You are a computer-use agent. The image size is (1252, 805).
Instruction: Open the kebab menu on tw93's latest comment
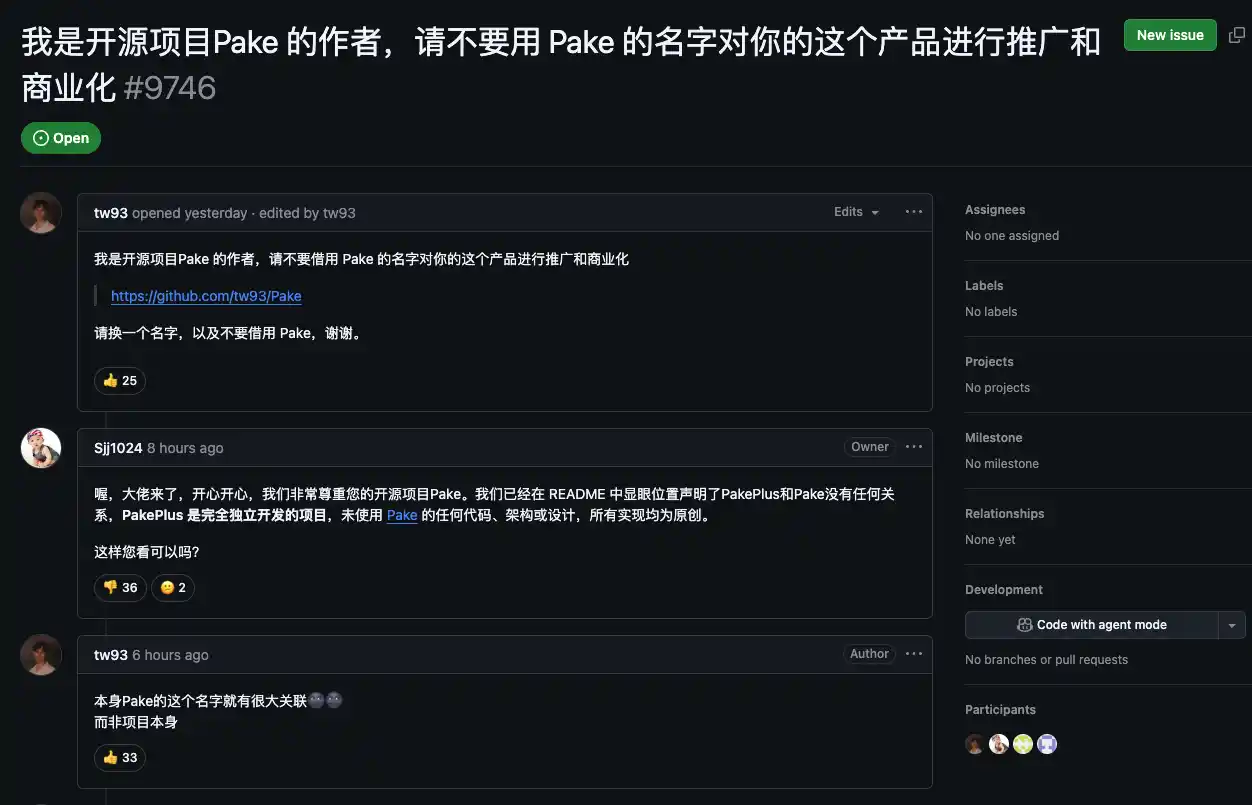913,653
